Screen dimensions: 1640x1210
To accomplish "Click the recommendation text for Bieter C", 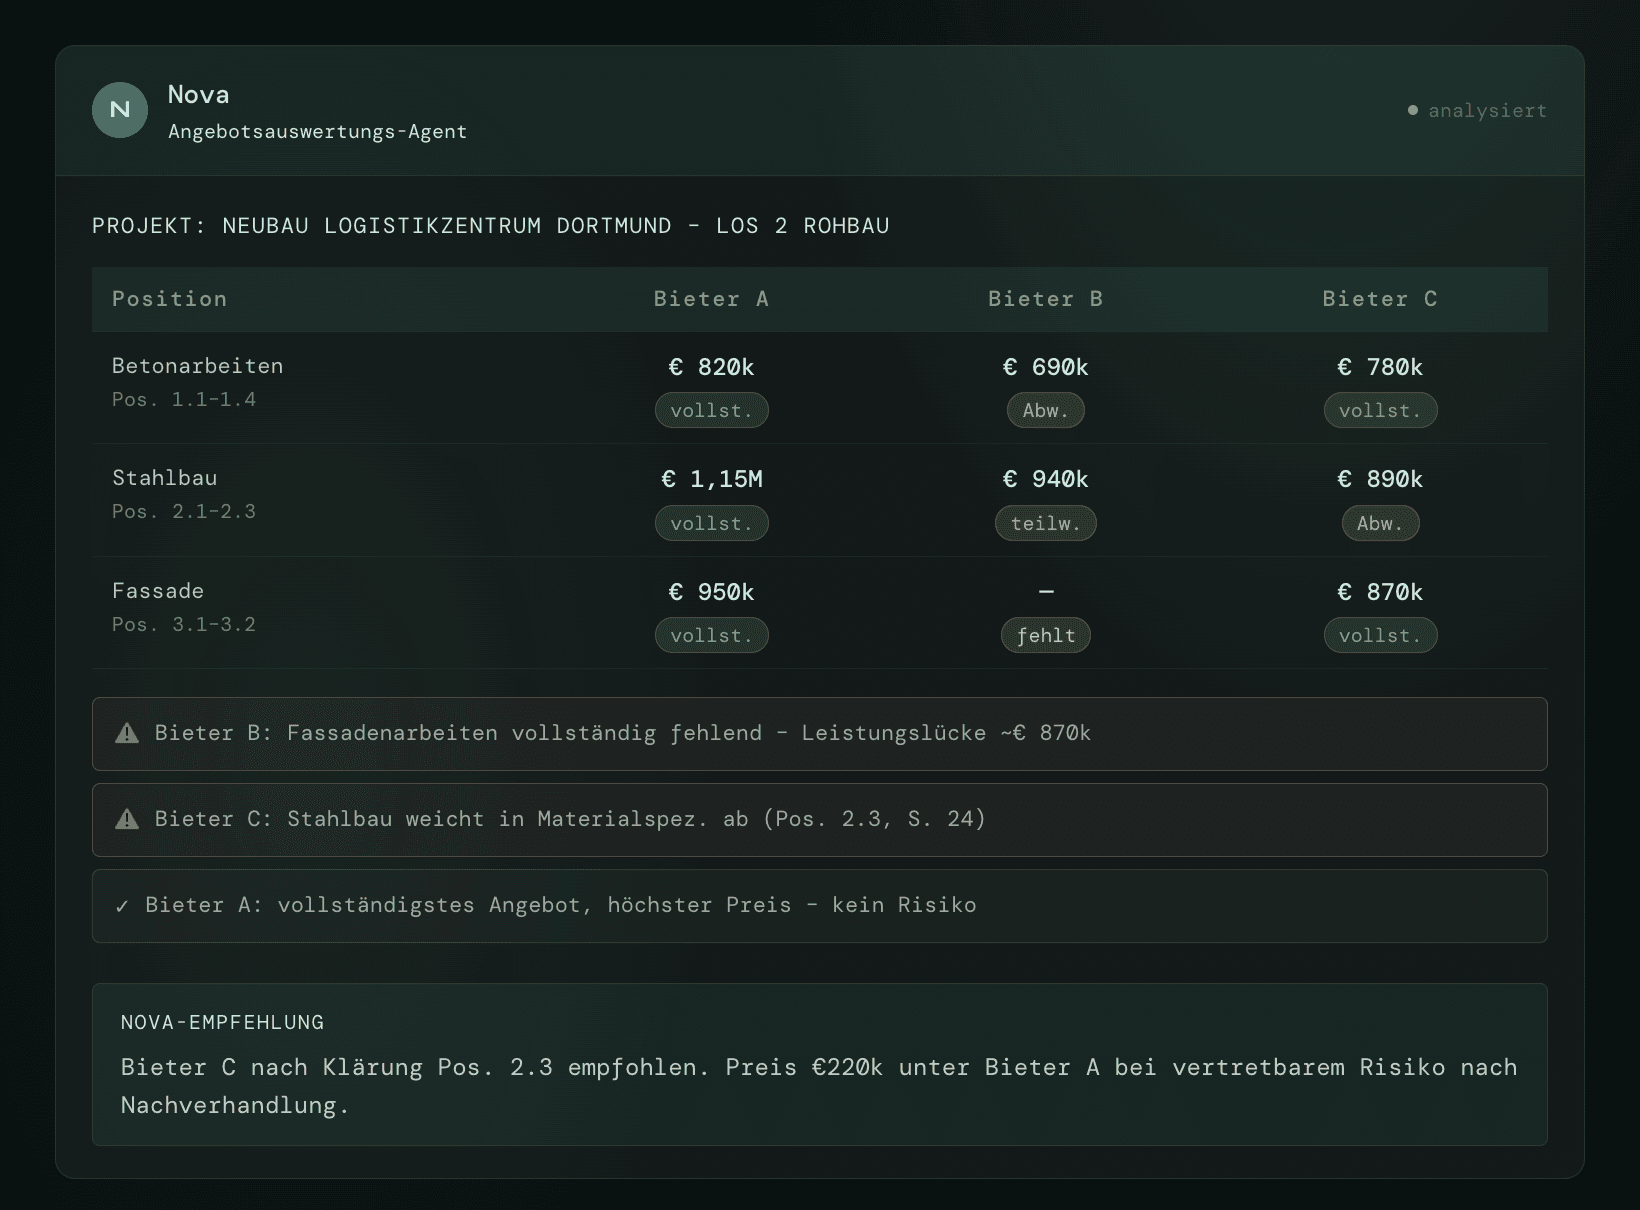I will (819, 1086).
